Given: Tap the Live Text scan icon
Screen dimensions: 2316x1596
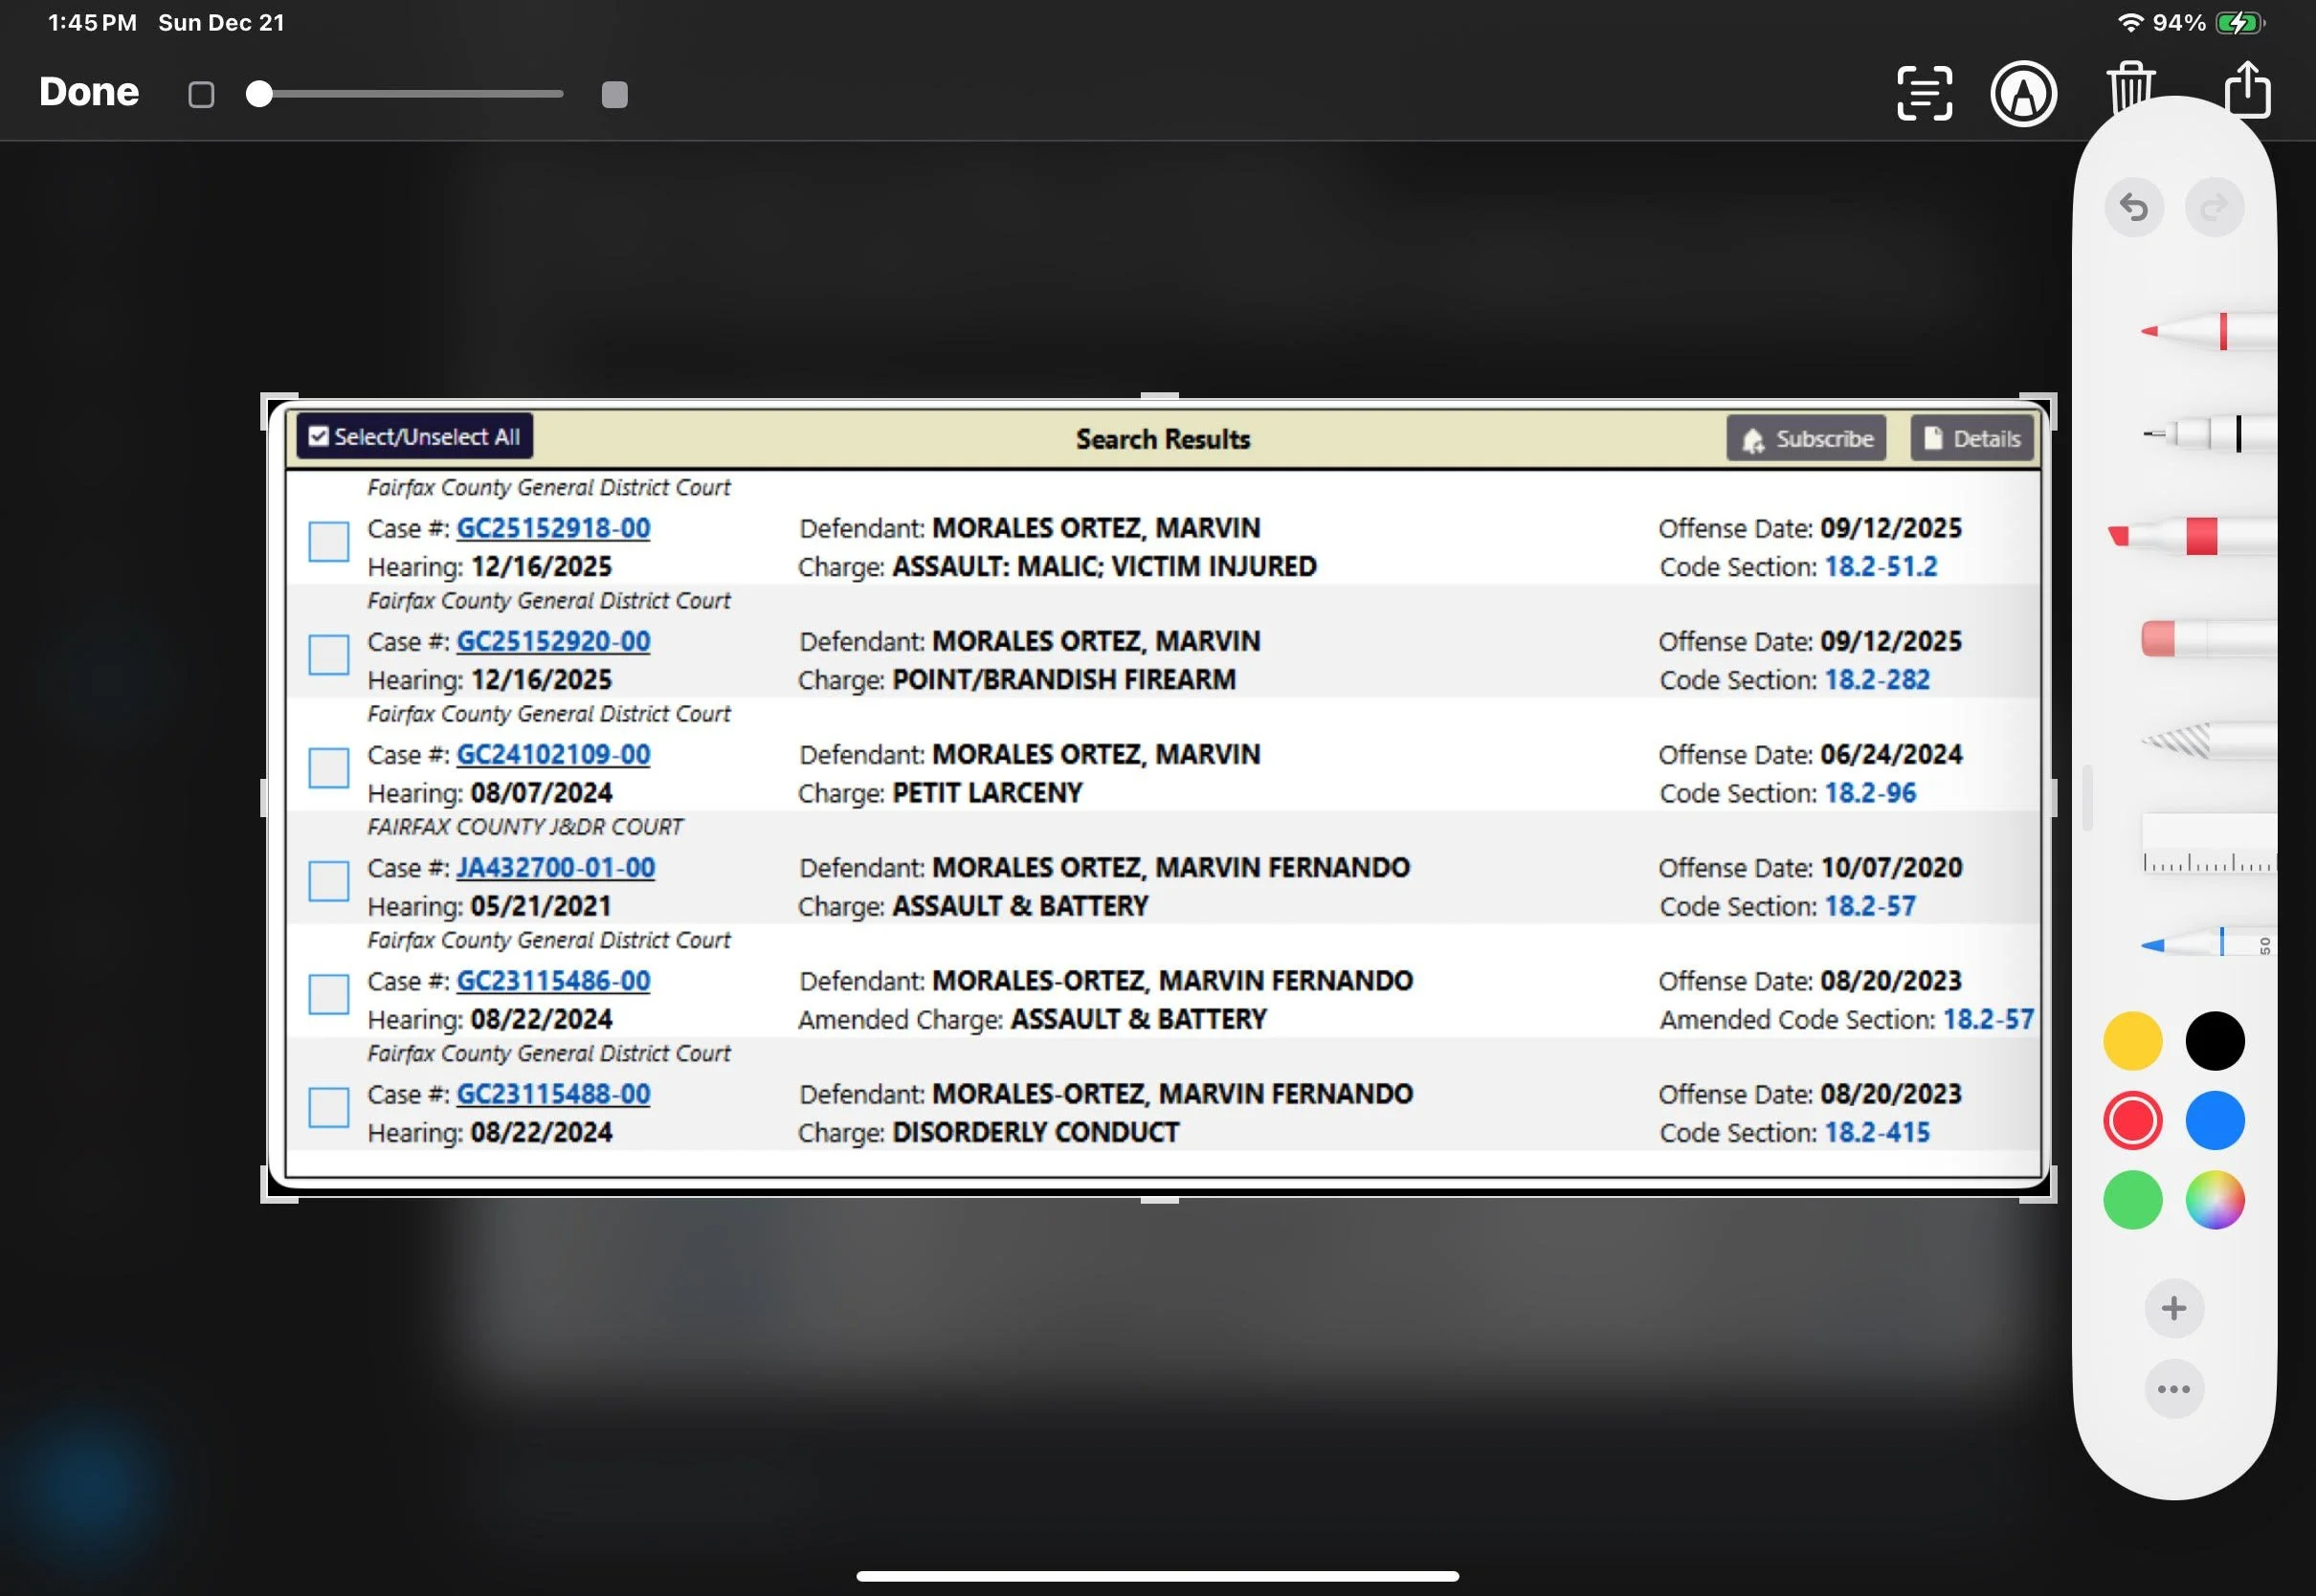Looking at the screenshot, I should click(1924, 94).
